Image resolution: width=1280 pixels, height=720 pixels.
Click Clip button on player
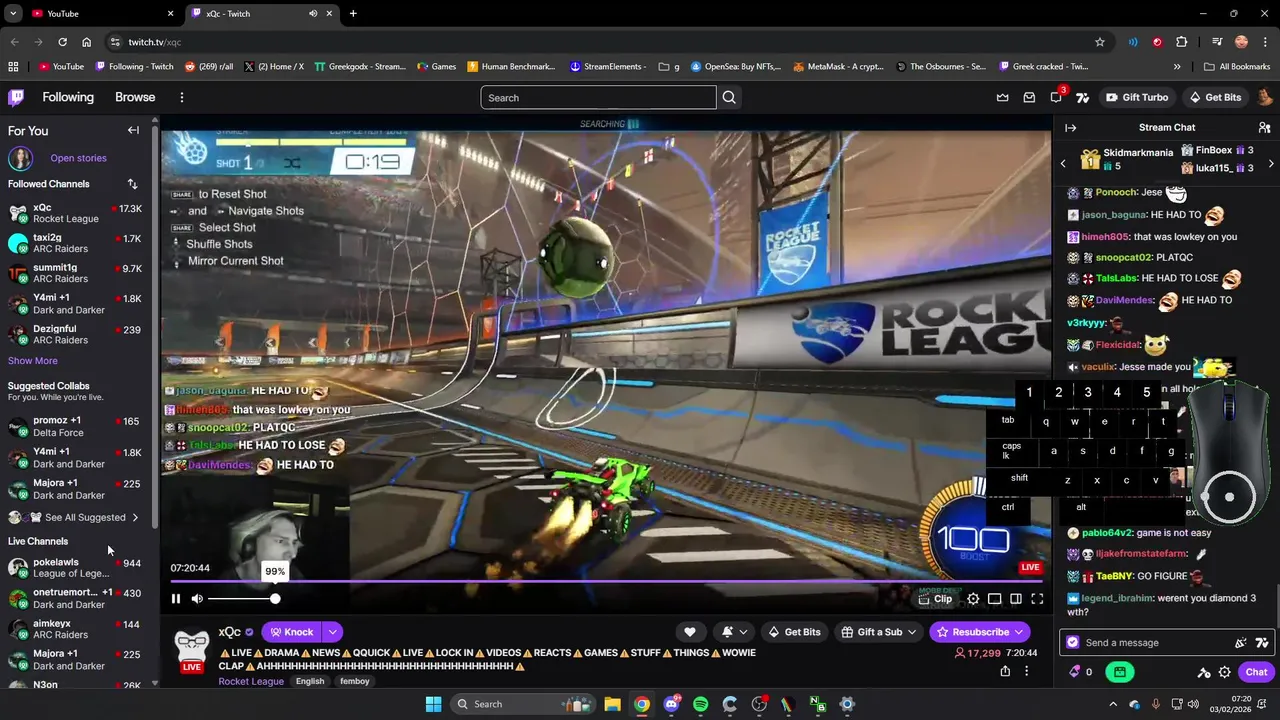click(936, 599)
